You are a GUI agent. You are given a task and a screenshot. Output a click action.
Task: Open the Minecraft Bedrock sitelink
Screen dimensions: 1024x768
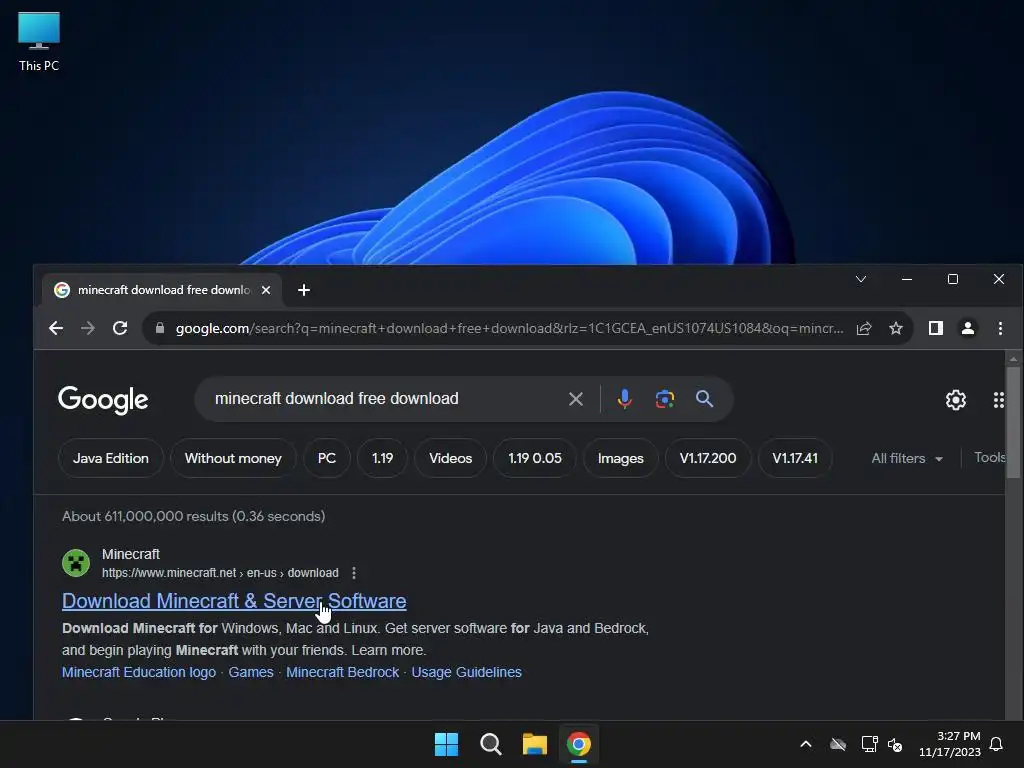(342, 673)
